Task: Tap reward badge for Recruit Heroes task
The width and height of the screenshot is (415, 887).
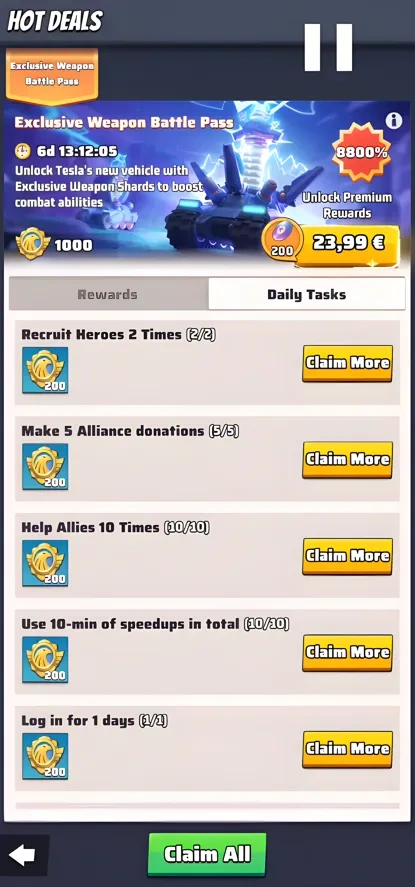Action: click(45, 370)
